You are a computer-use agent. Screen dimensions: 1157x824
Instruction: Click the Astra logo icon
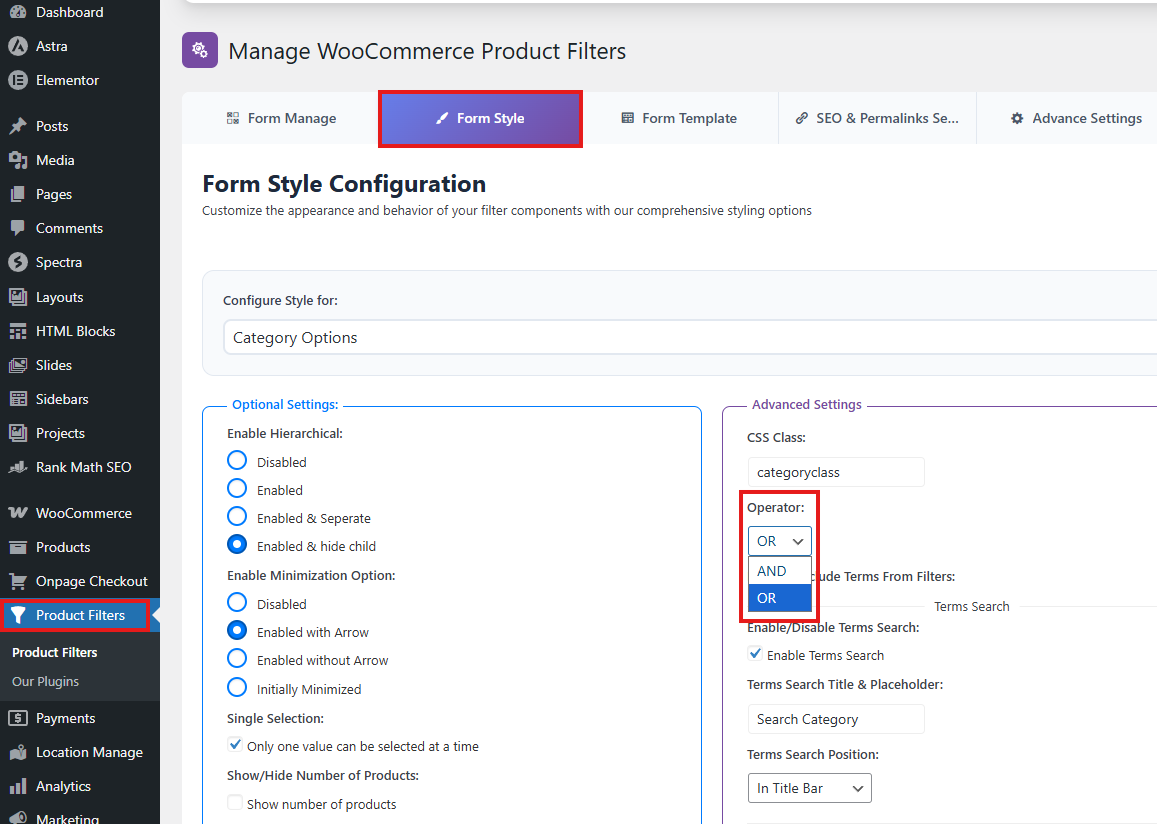coord(18,46)
